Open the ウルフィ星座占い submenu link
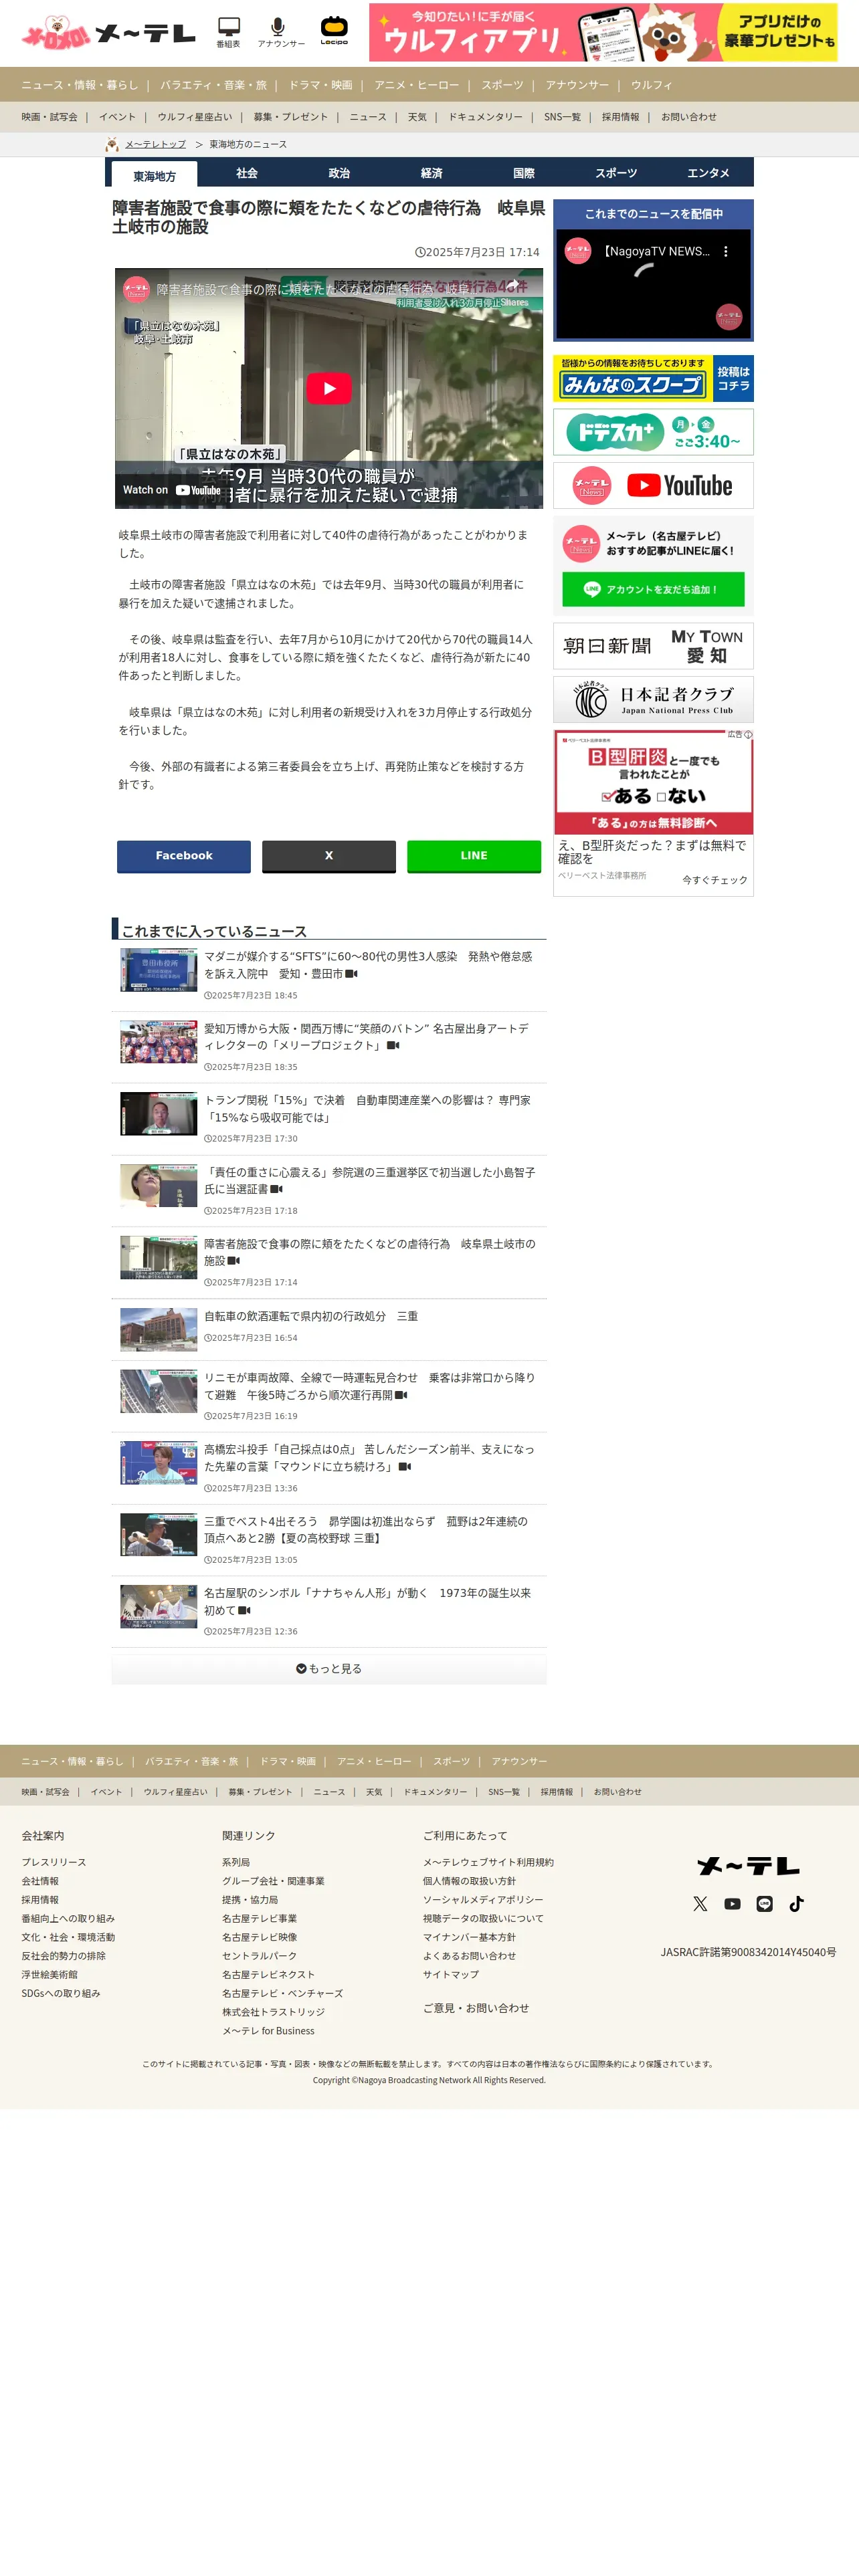Image resolution: width=859 pixels, height=2576 pixels. click(194, 117)
